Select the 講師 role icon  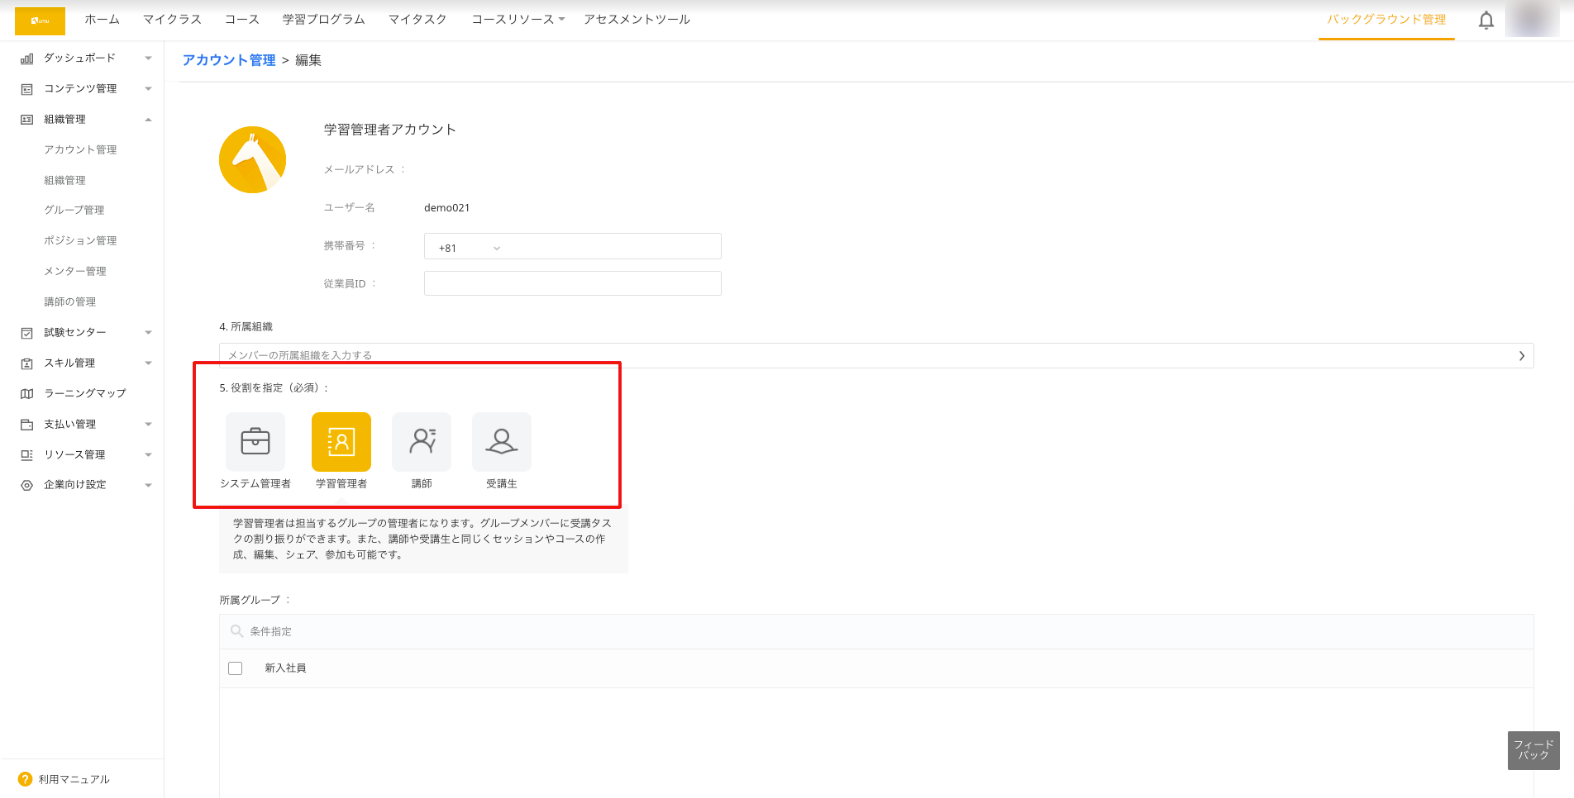pos(422,441)
